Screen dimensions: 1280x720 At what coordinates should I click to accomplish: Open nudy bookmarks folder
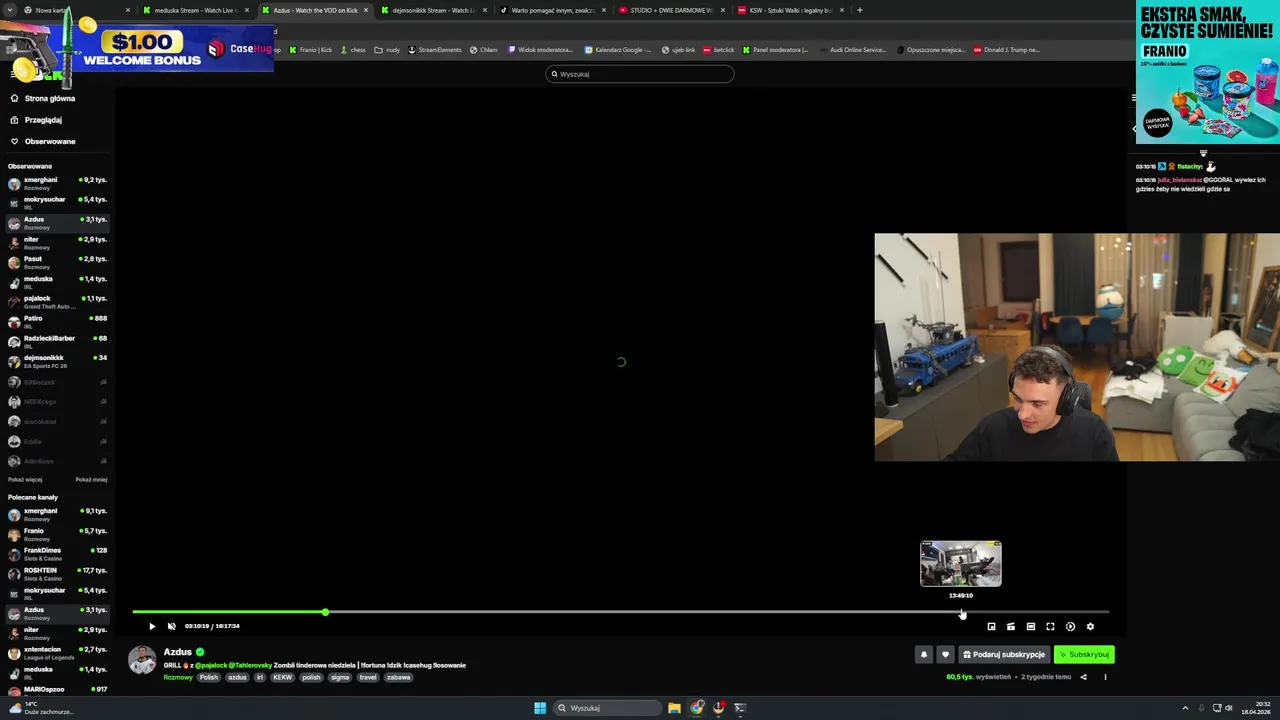[387, 50]
